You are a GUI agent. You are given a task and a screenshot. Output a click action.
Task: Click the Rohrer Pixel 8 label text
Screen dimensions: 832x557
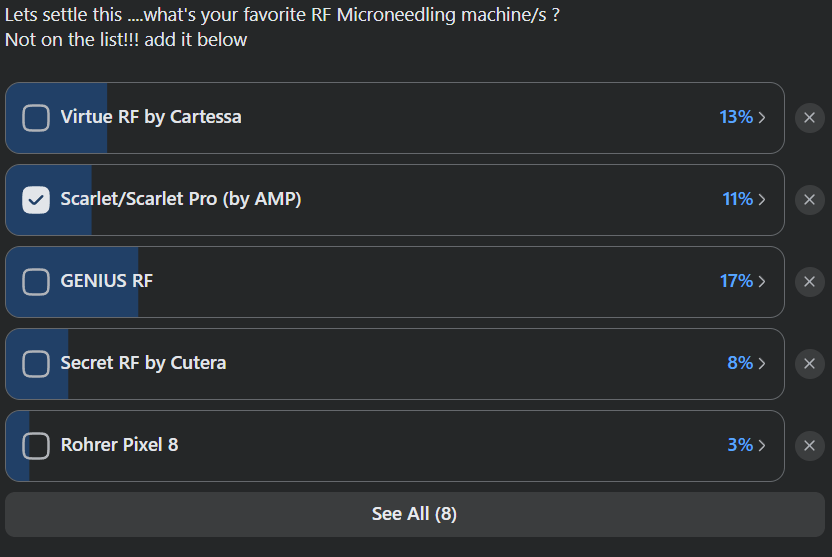[x=119, y=445]
